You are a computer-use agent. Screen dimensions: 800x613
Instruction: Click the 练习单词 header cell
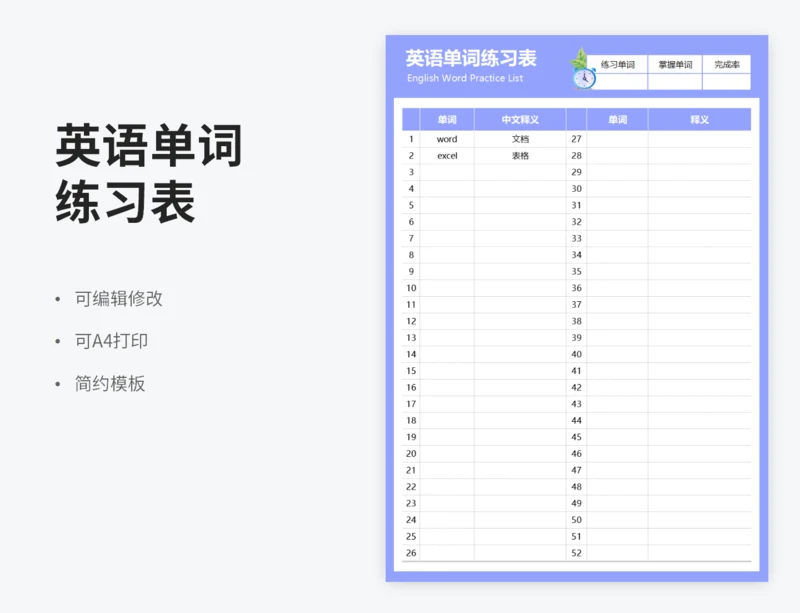click(x=617, y=64)
